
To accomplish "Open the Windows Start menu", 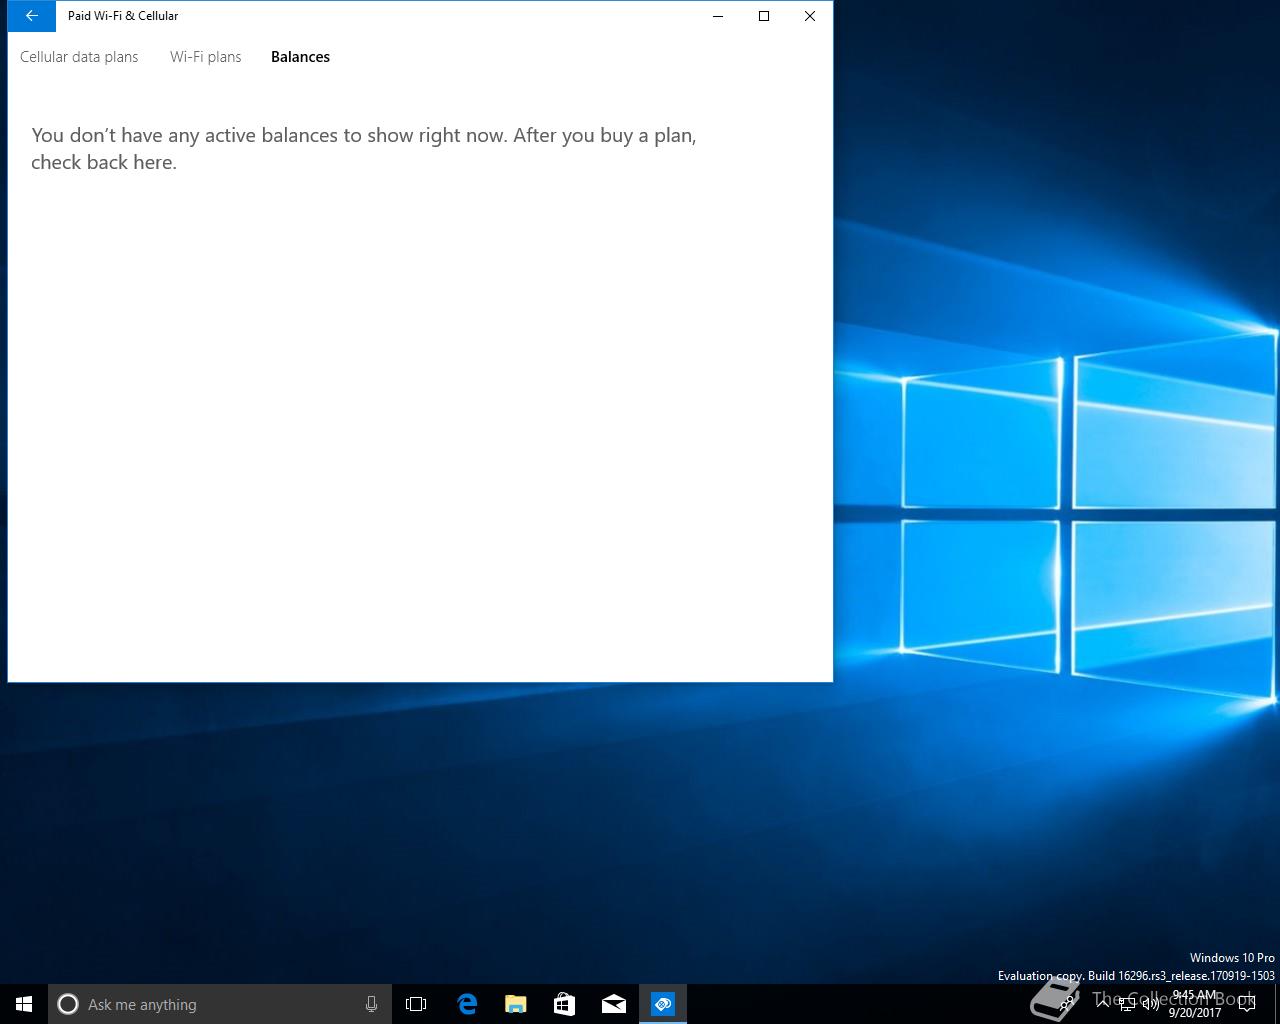I will point(24,1004).
